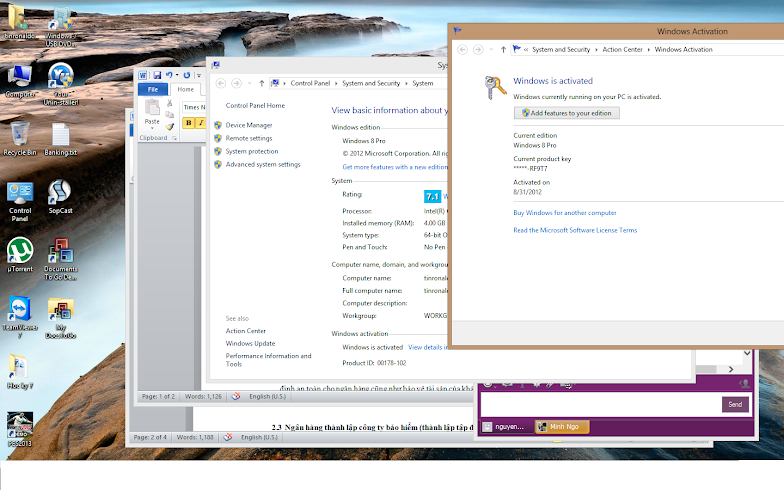Image resolution: width=784 pixels, height=490 pixels.
Task: Switch to 'Minh Ngo' chat tab
Action: [x=562, y=426]
